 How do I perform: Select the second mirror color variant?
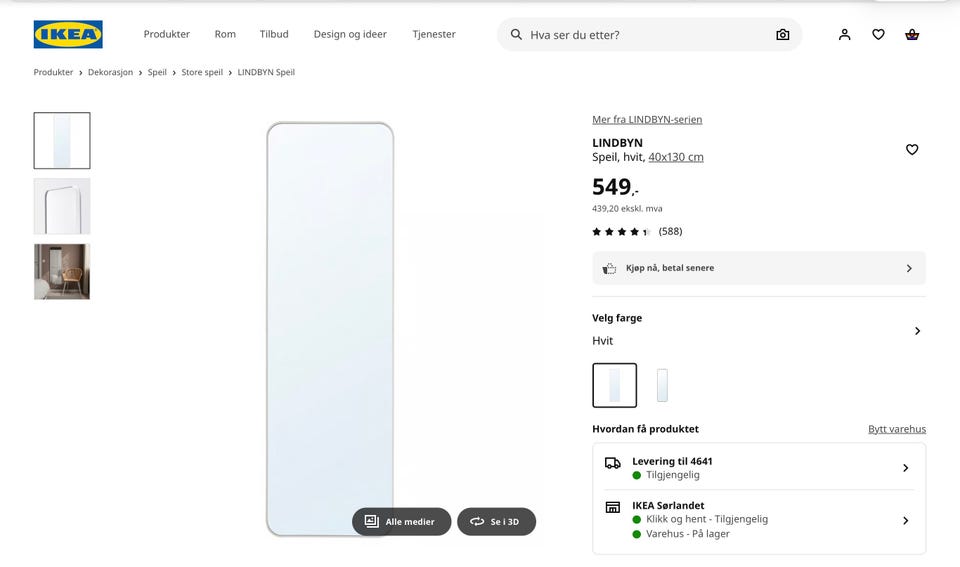[662, 385]
